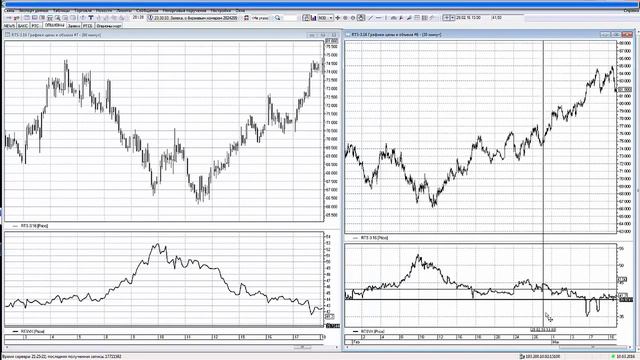Click the left chart horizontal scrollbar thumb
The height and width of the screenshot is (360, 640).
(x=303, y=347)
